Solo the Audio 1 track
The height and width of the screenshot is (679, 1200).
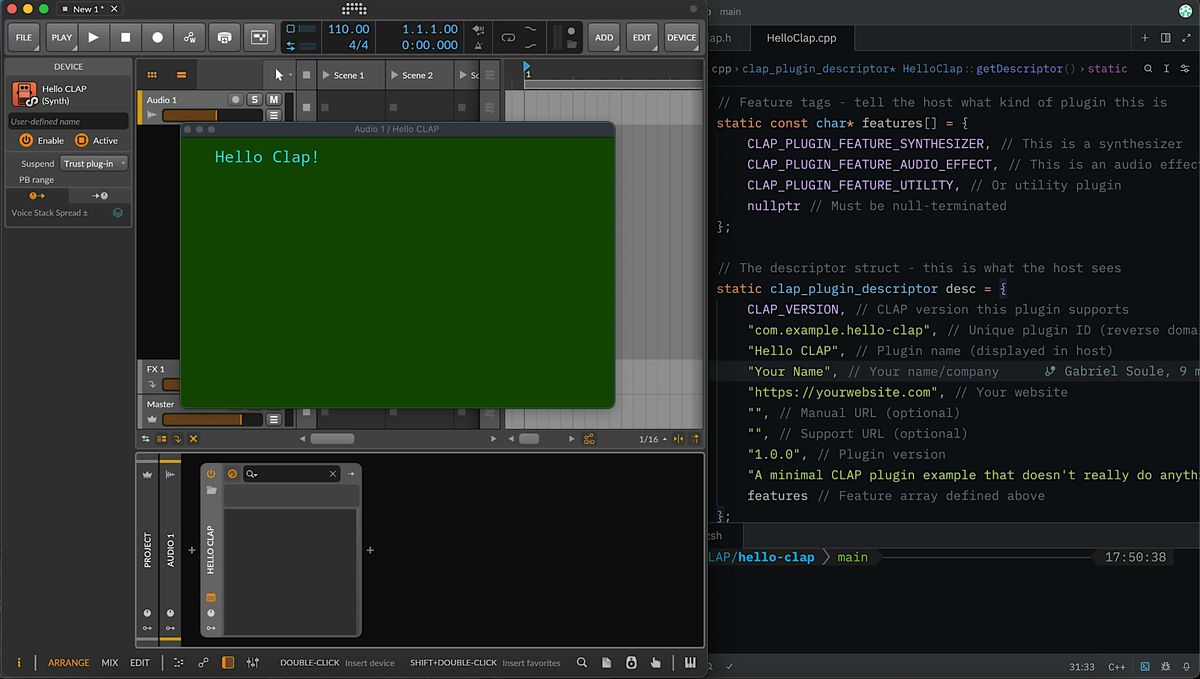click(254, 100)
